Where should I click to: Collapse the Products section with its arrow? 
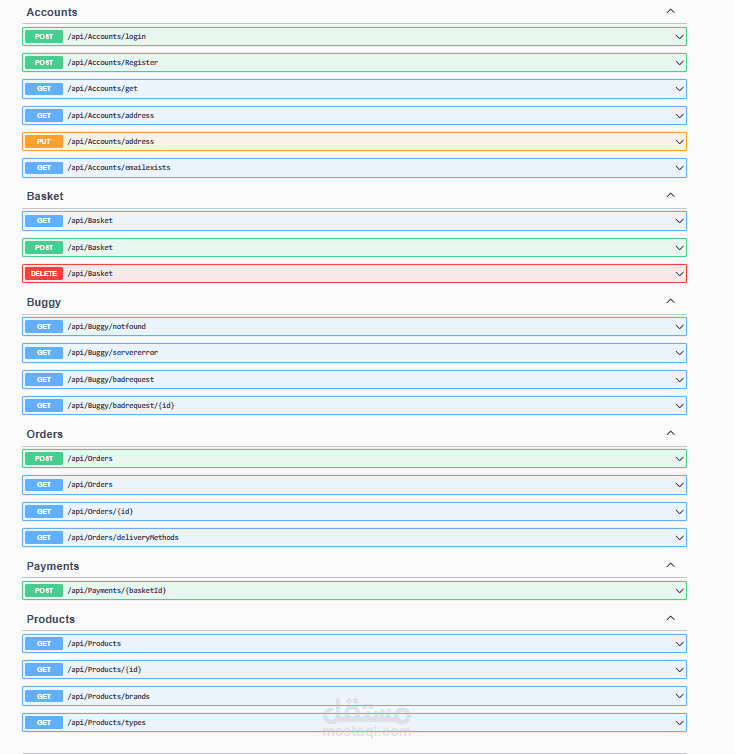pyautogui.click(x=671, y=618)
